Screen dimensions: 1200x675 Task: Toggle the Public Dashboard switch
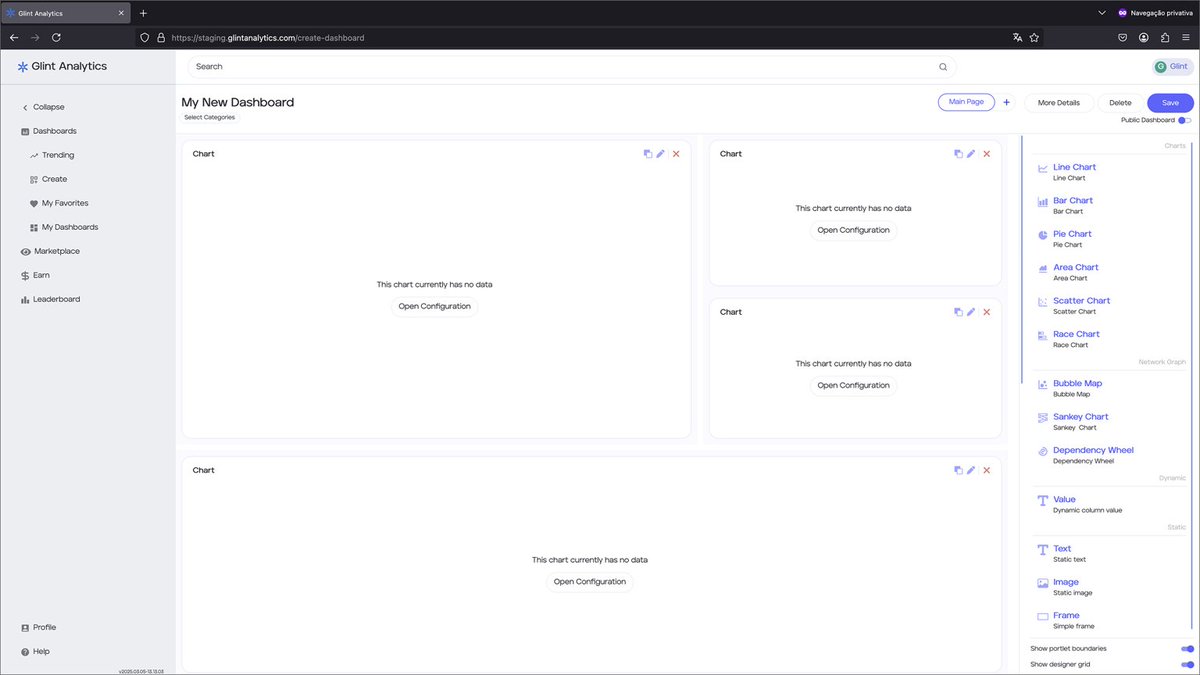(x=1184, y=120)
